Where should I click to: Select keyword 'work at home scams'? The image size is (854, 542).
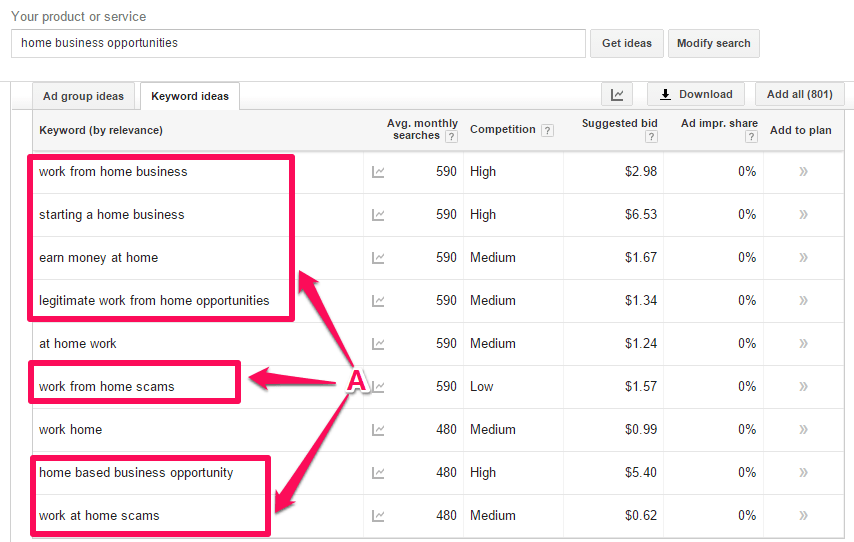(99, 516)
